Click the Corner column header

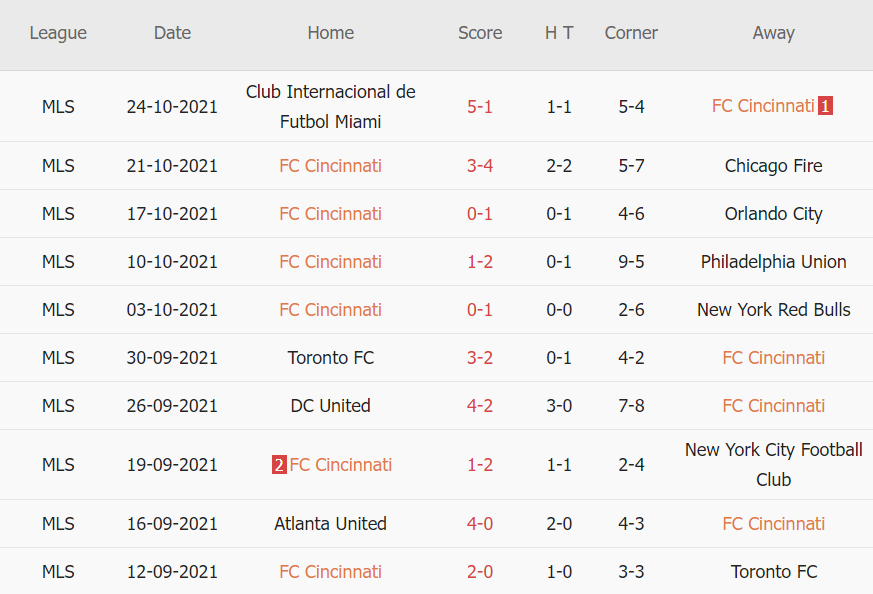(x=631, y=33)
